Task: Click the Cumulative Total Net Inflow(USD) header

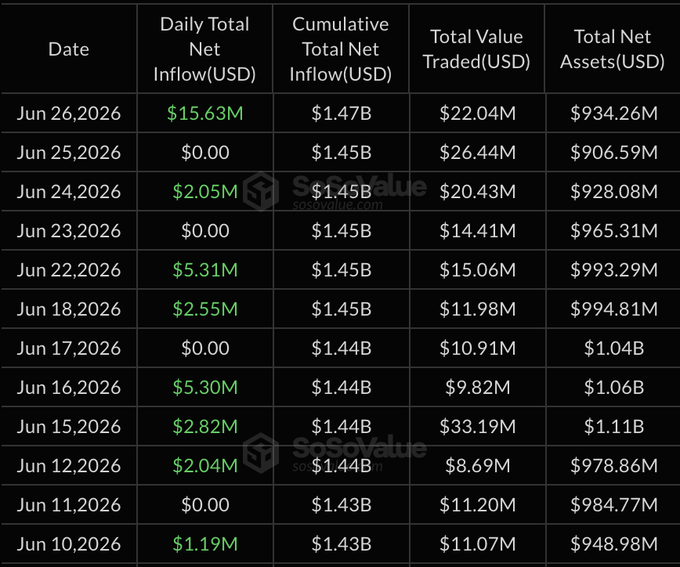Action: pyautogui.click(x=341, y=49)
